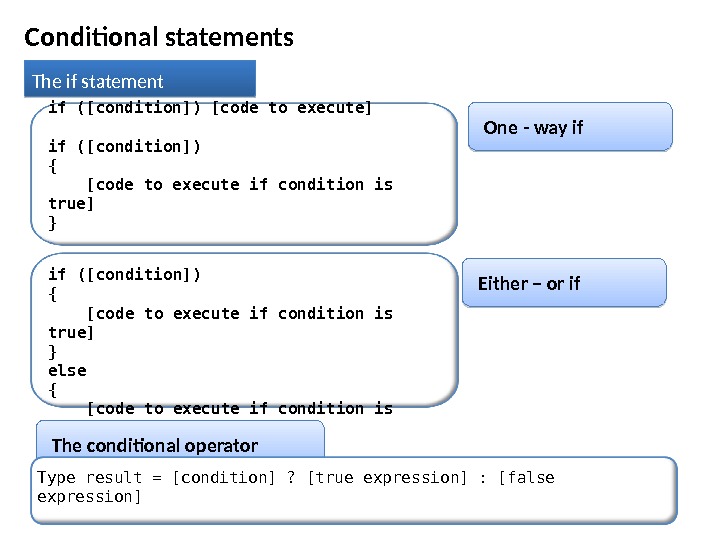Click the closing brace in the top code box
Screen dimensions: 720x540
[53, 223]
